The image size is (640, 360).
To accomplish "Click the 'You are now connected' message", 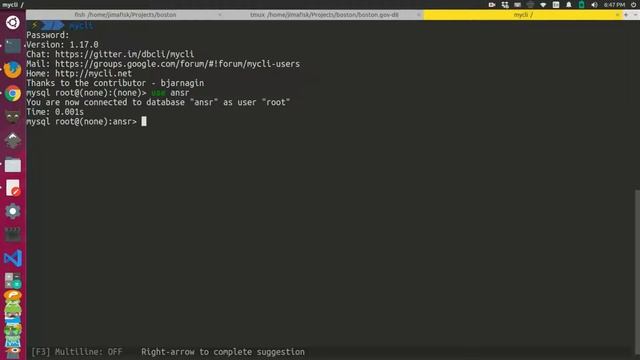I will tap(158, 102).
